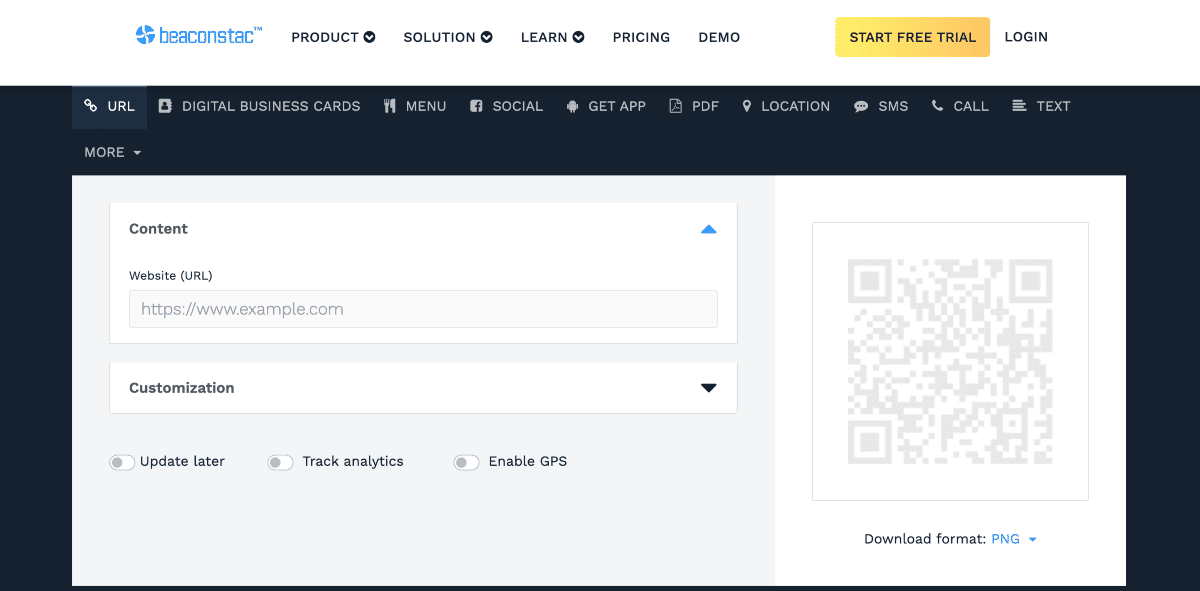Select the Digital Business Cards contact icon
Image resolution: width=1200 pixels, height=591 pixels.
click(165, 106)
